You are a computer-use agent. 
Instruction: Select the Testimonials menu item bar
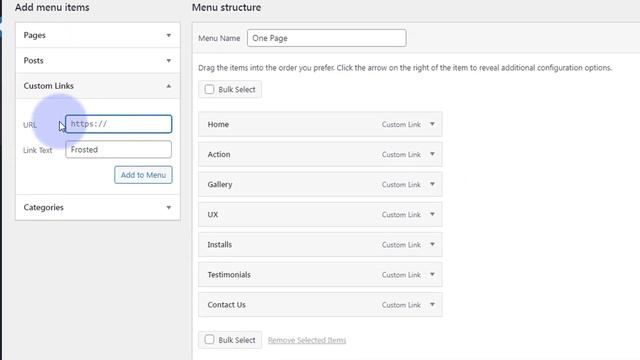point(320,274)
